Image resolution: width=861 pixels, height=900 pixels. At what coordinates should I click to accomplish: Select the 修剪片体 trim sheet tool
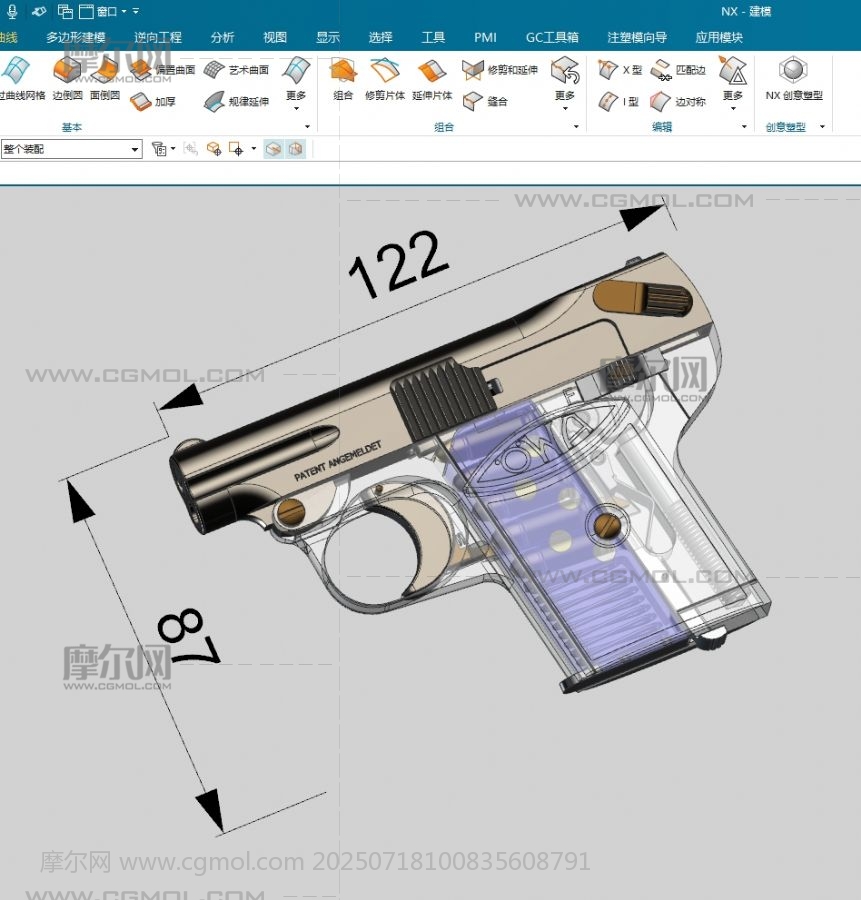coord(385,79)
